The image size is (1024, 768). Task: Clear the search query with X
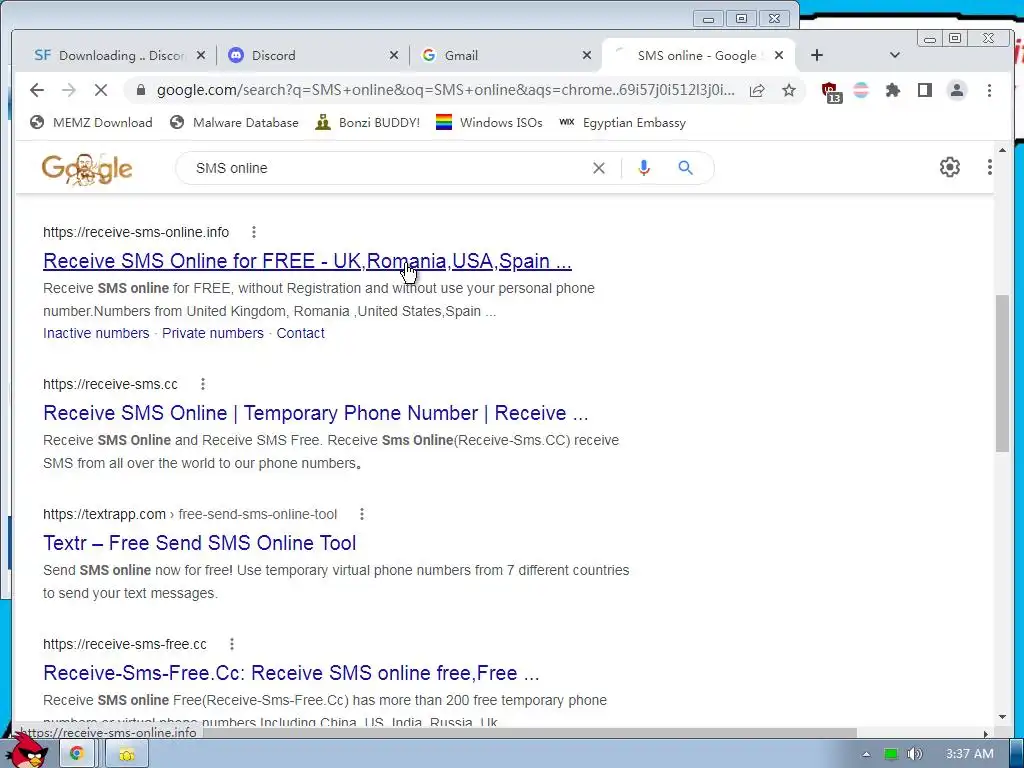click(598, 168)
